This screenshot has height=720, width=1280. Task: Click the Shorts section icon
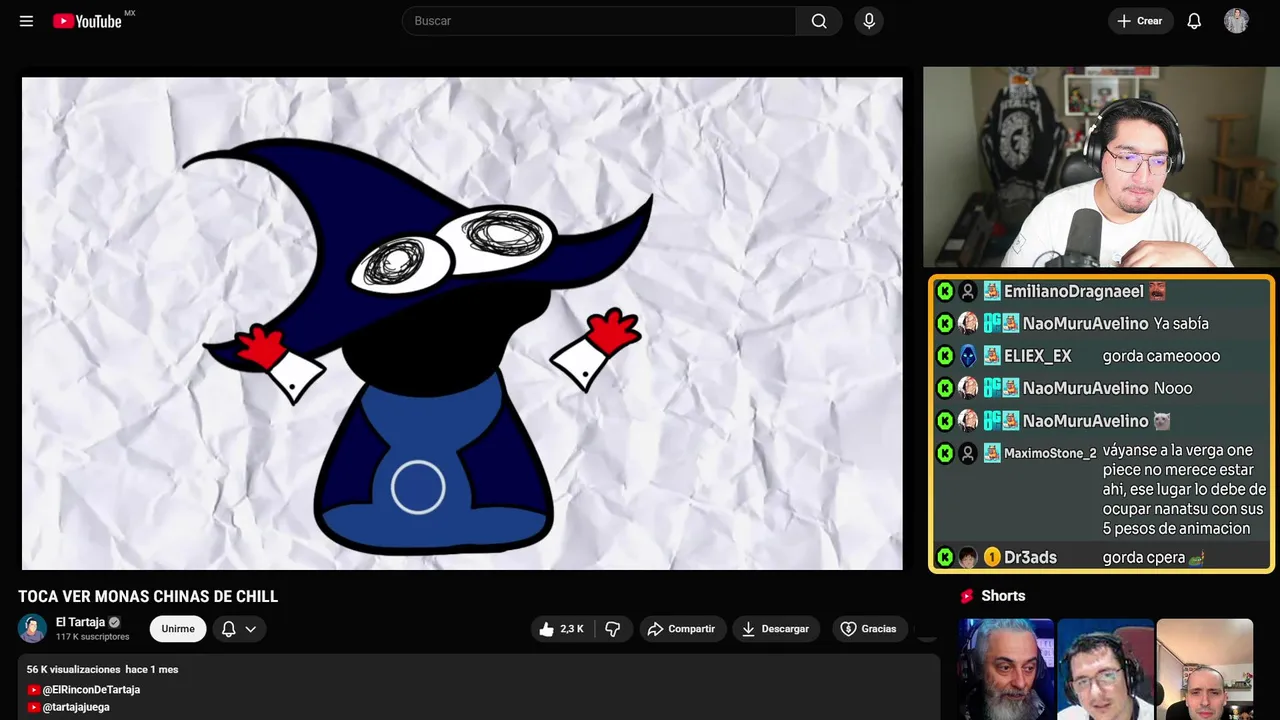[967, 596]
